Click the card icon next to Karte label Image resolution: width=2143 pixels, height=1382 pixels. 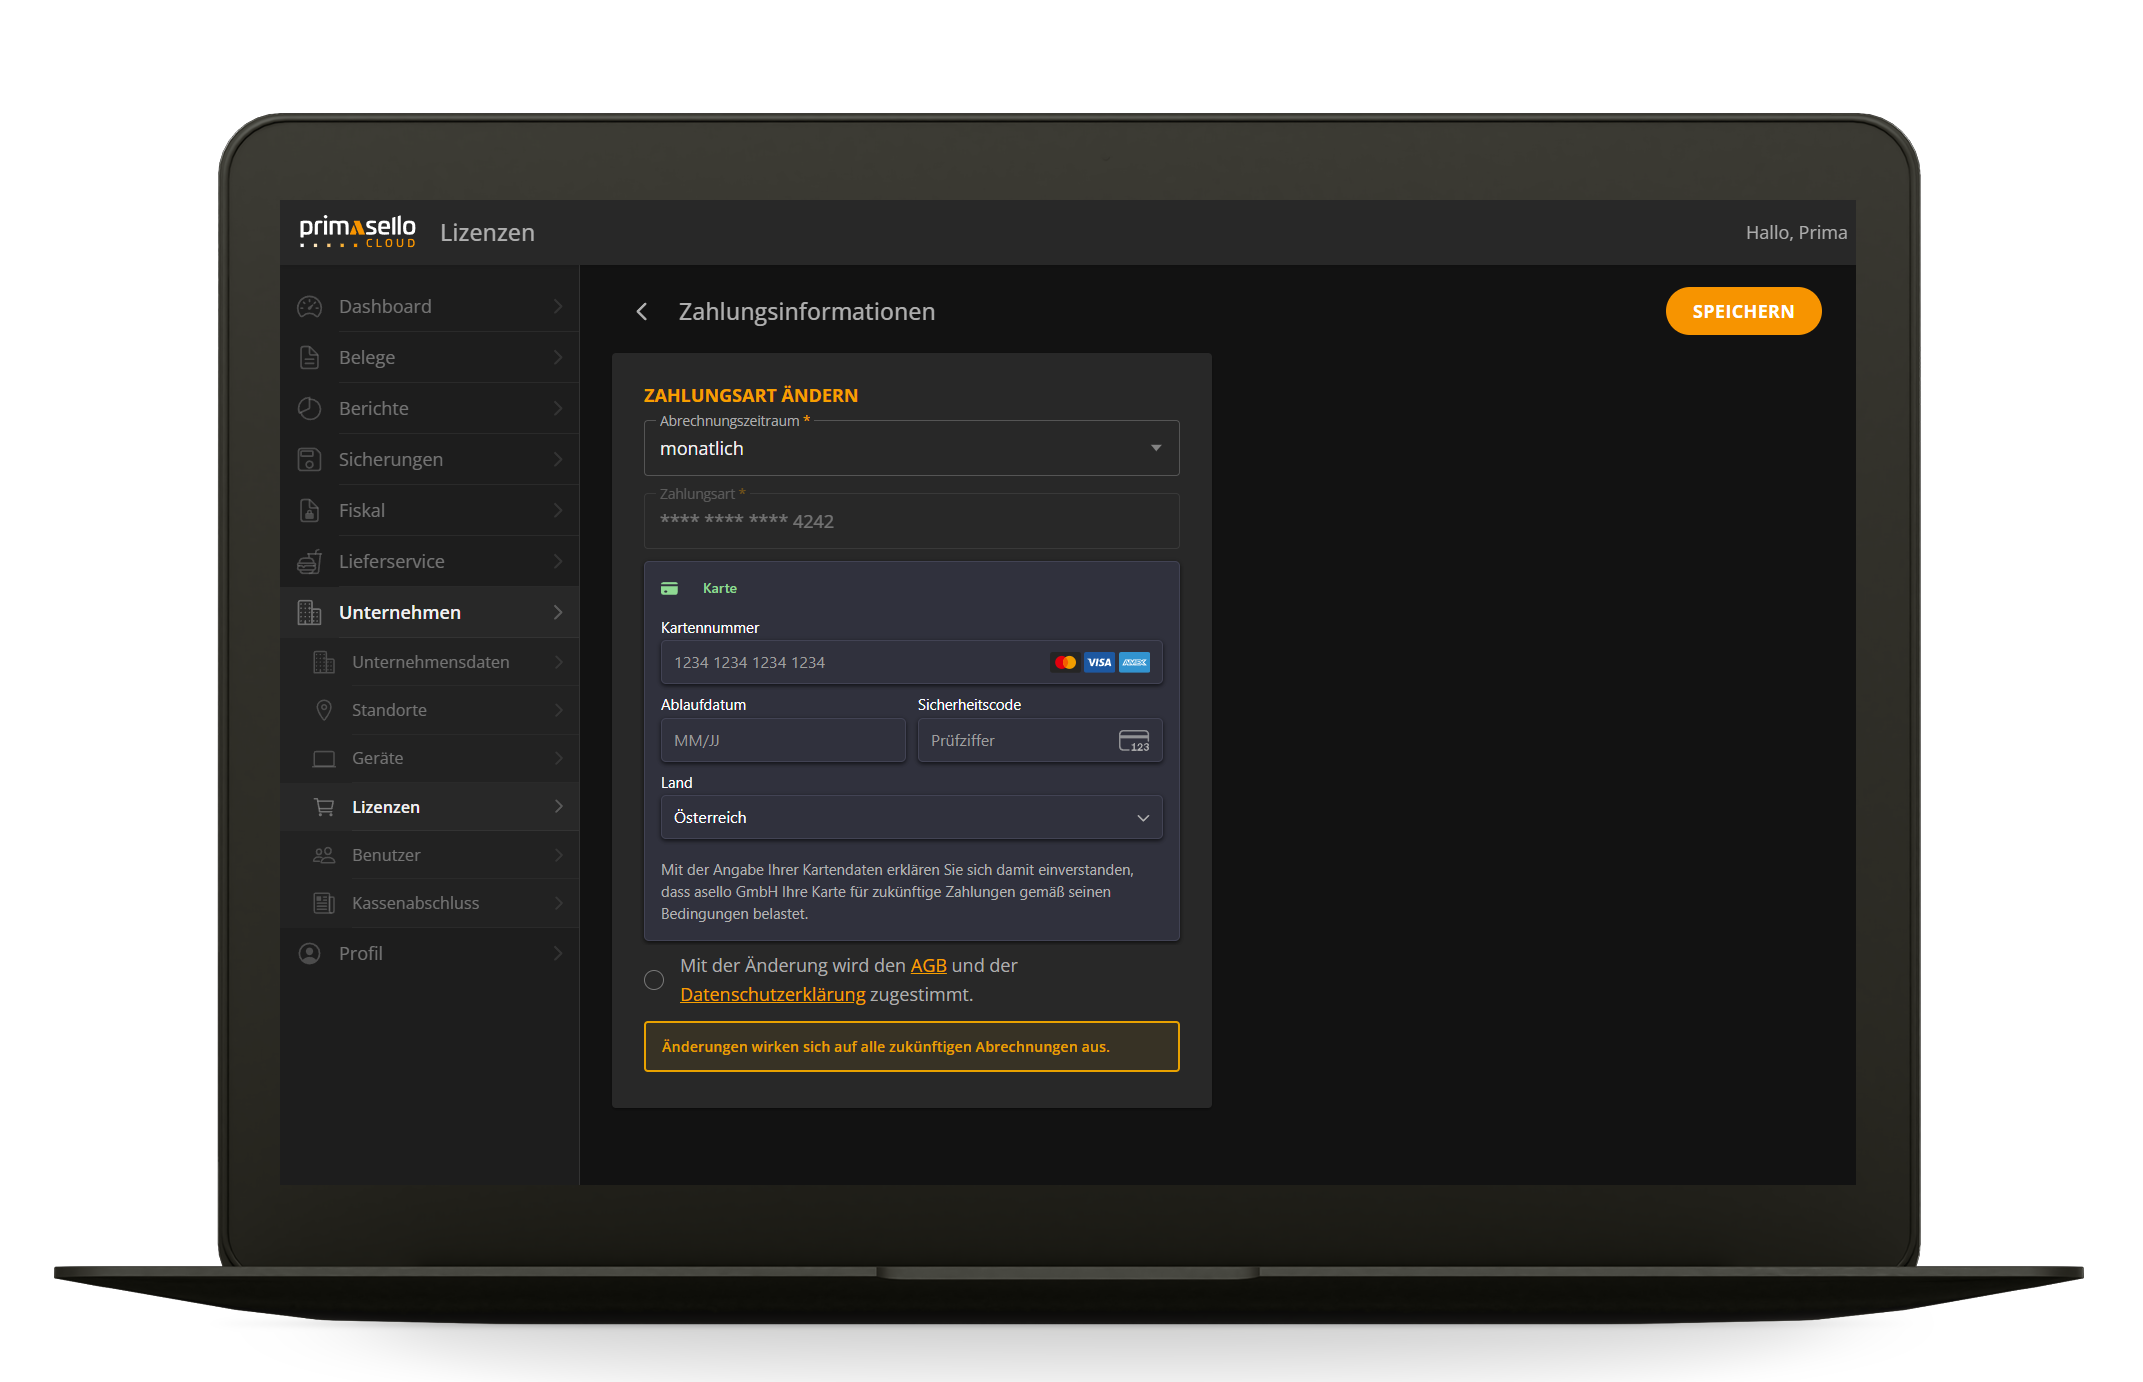(671, 588)
